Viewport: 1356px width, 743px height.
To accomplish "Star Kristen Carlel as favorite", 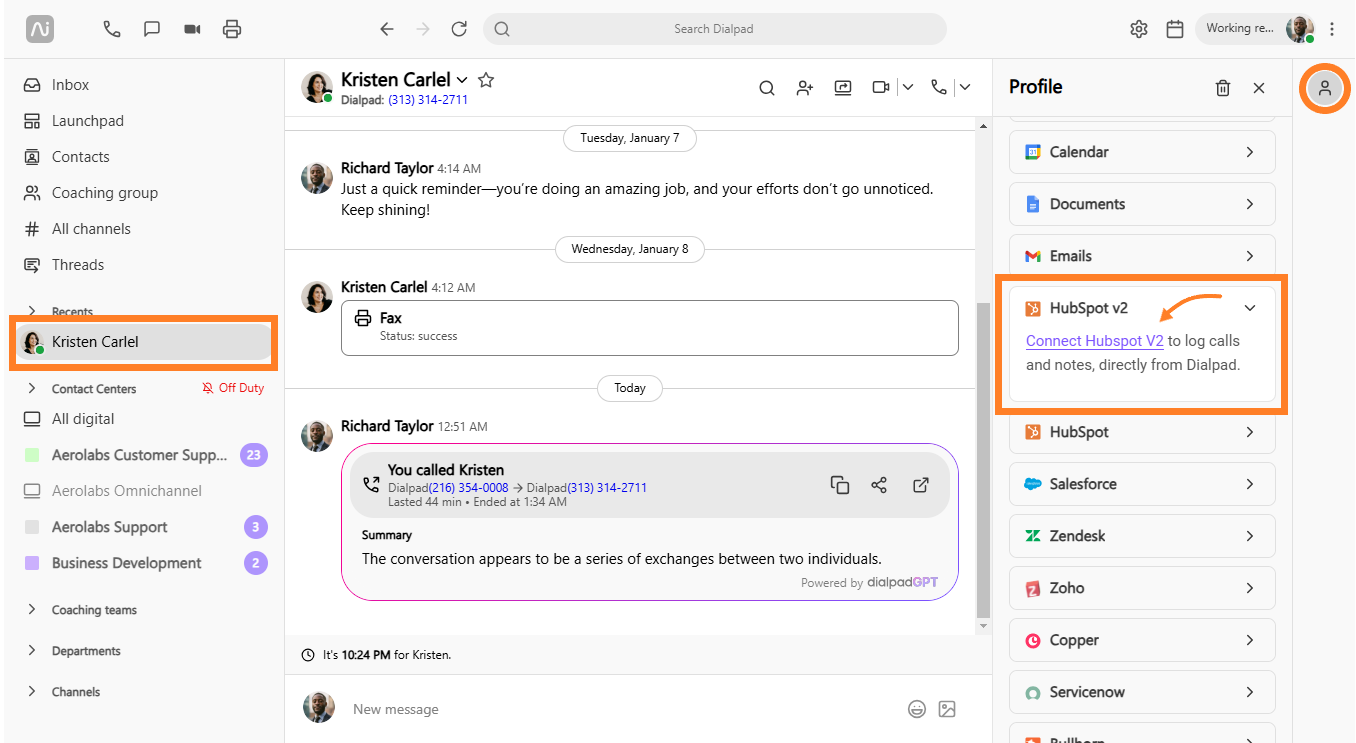I will [x=486, y=80].
